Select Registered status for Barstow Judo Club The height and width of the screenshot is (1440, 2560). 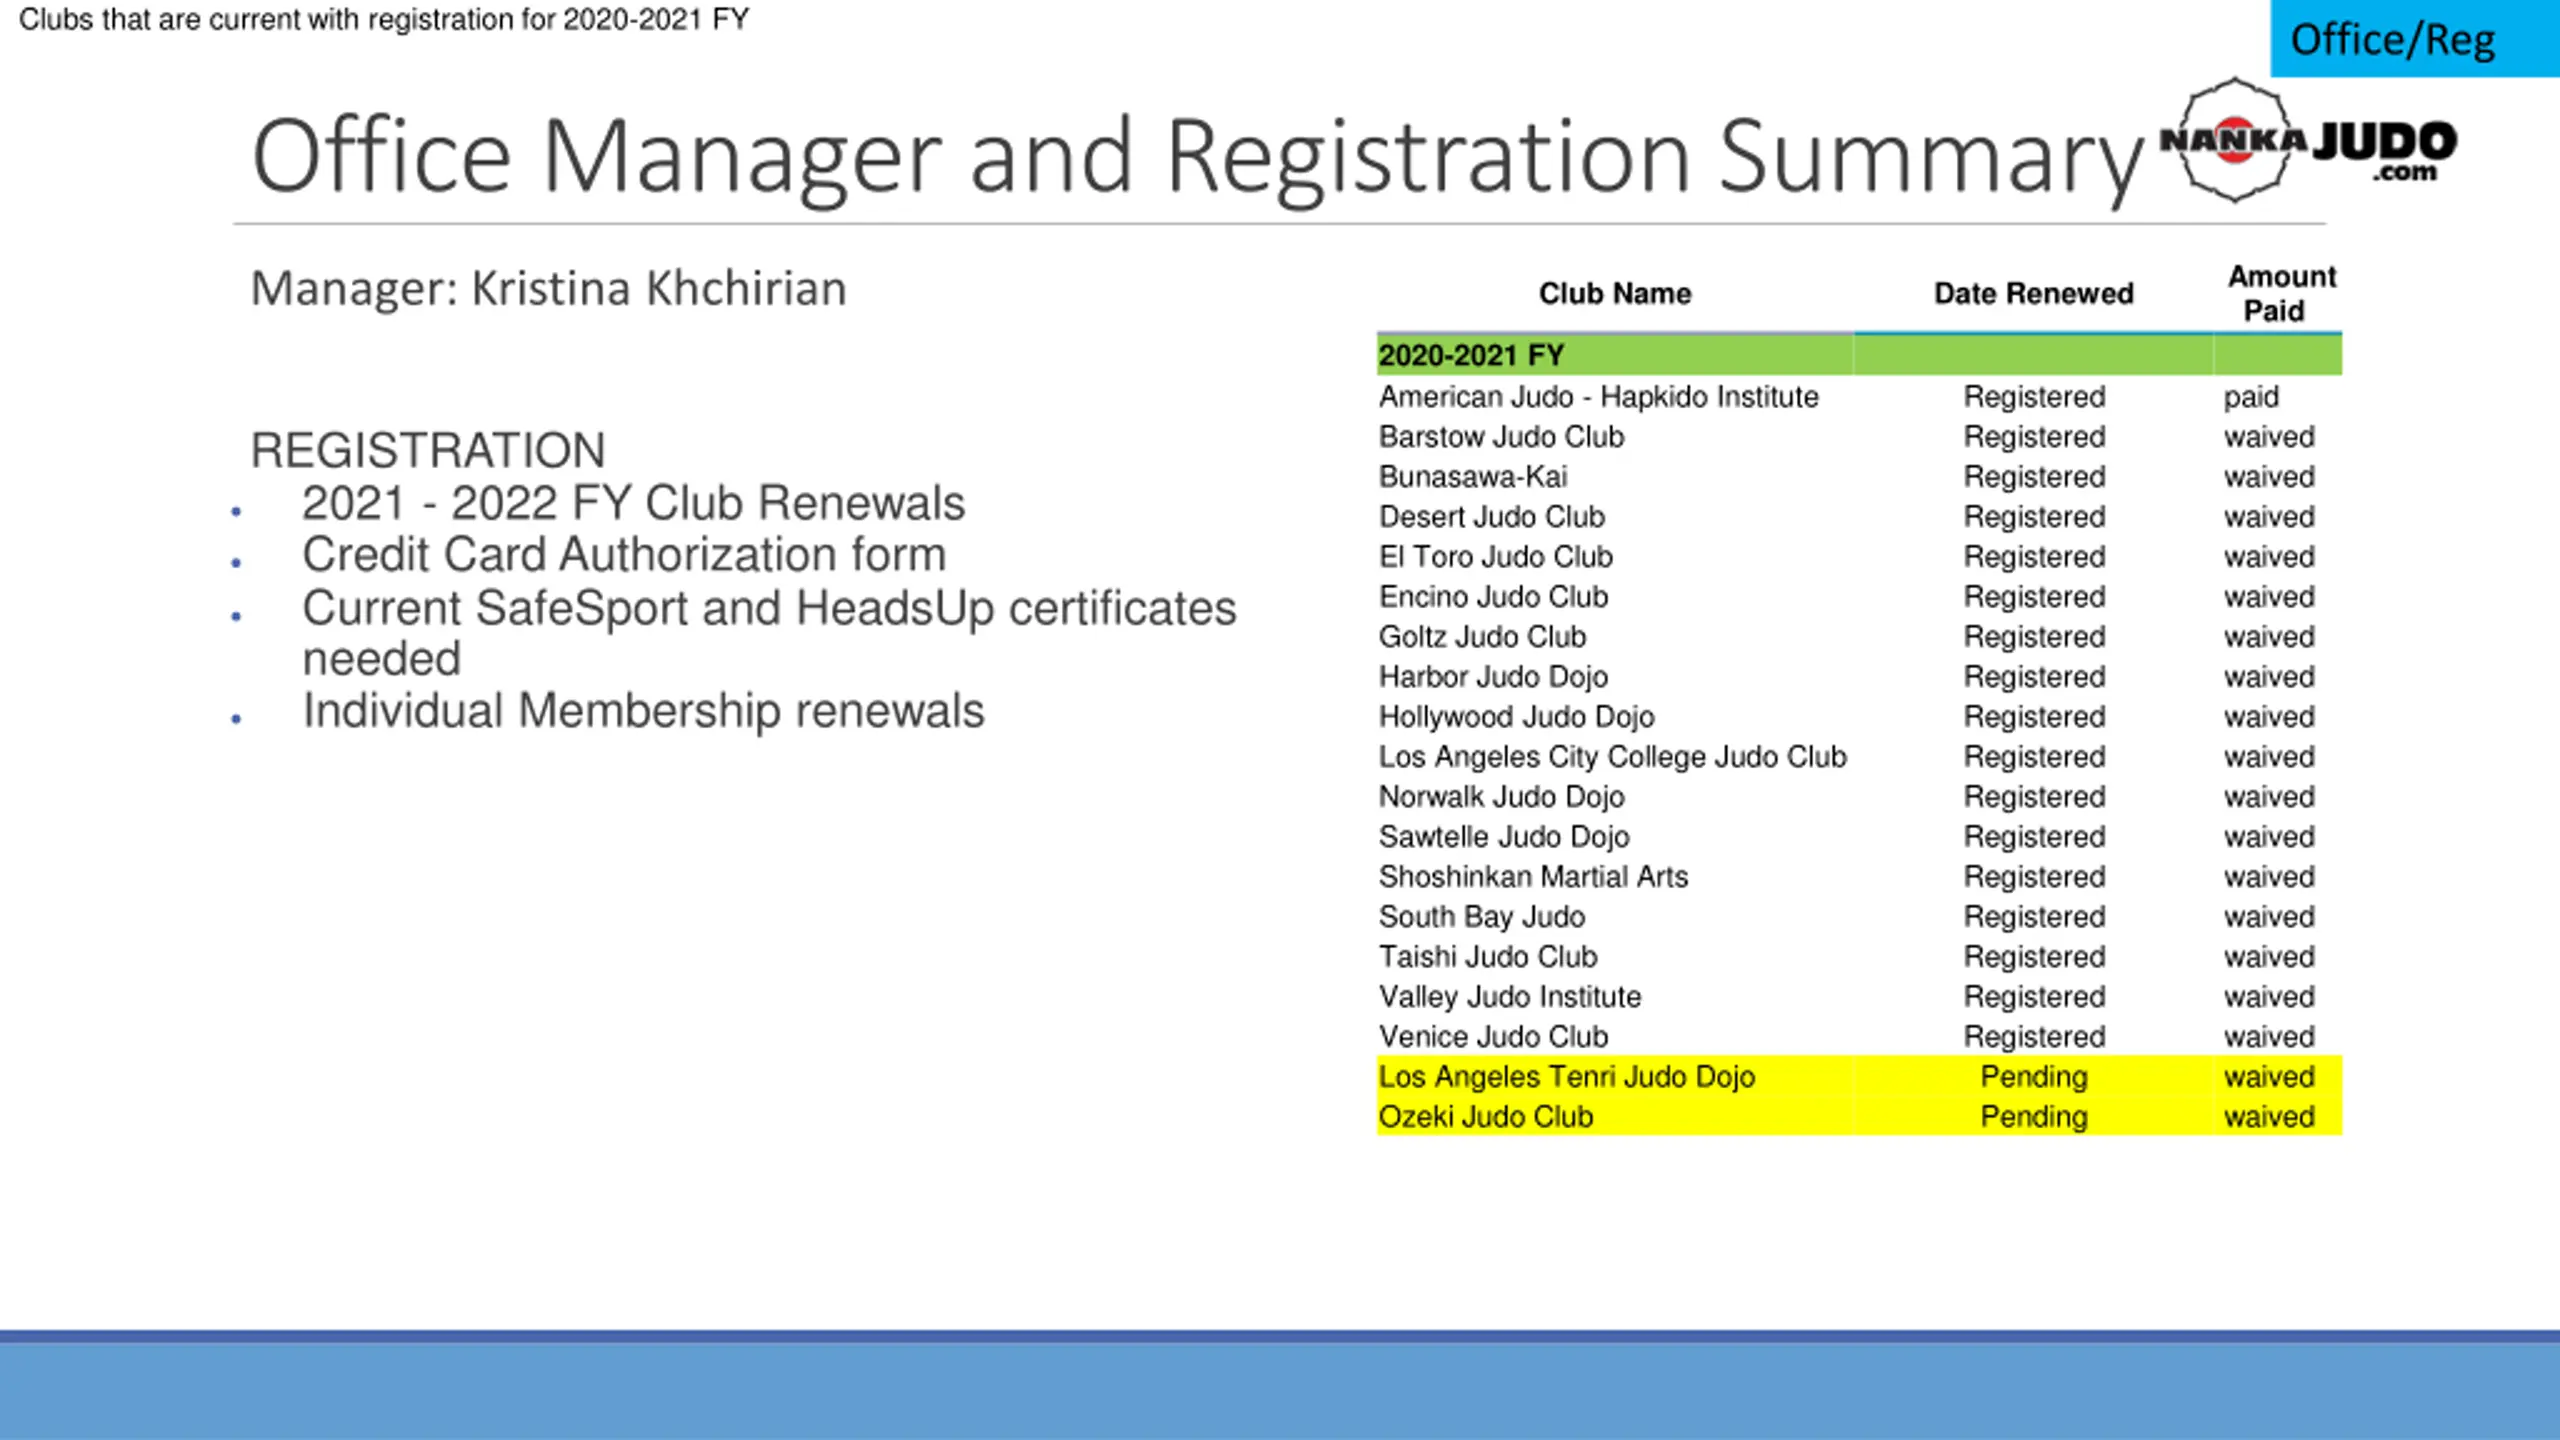click(x=2034, y=437)
